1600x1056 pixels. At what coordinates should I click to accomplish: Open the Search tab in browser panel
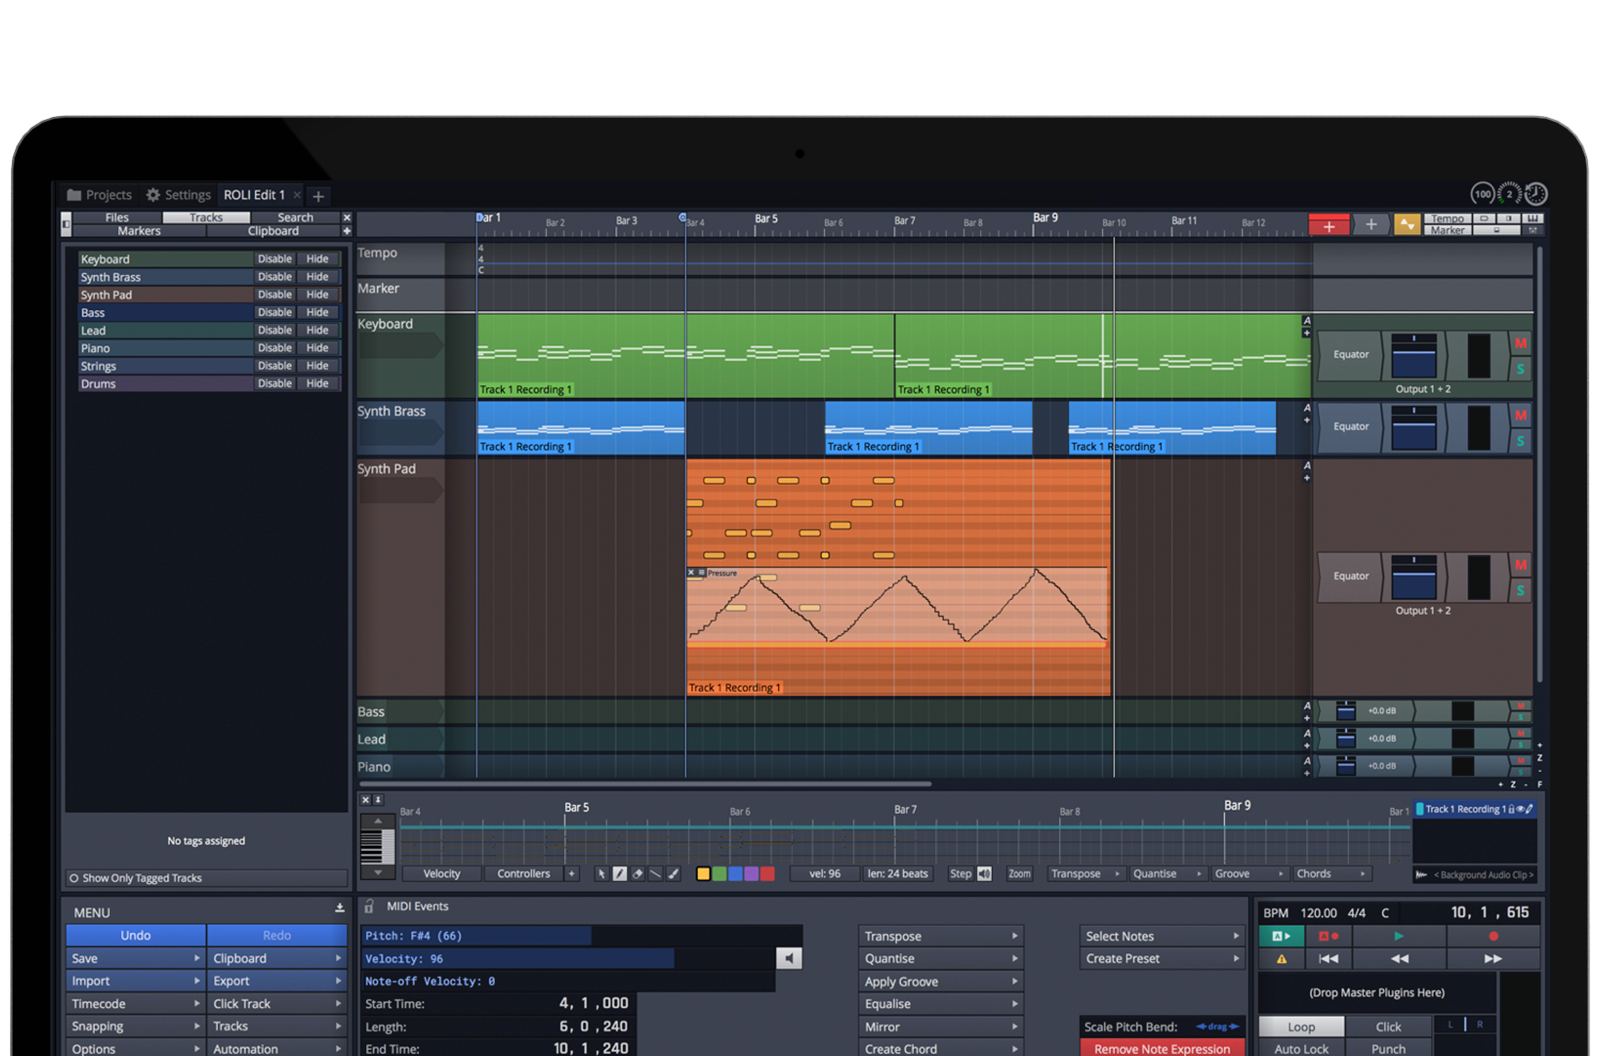(295, 217)
